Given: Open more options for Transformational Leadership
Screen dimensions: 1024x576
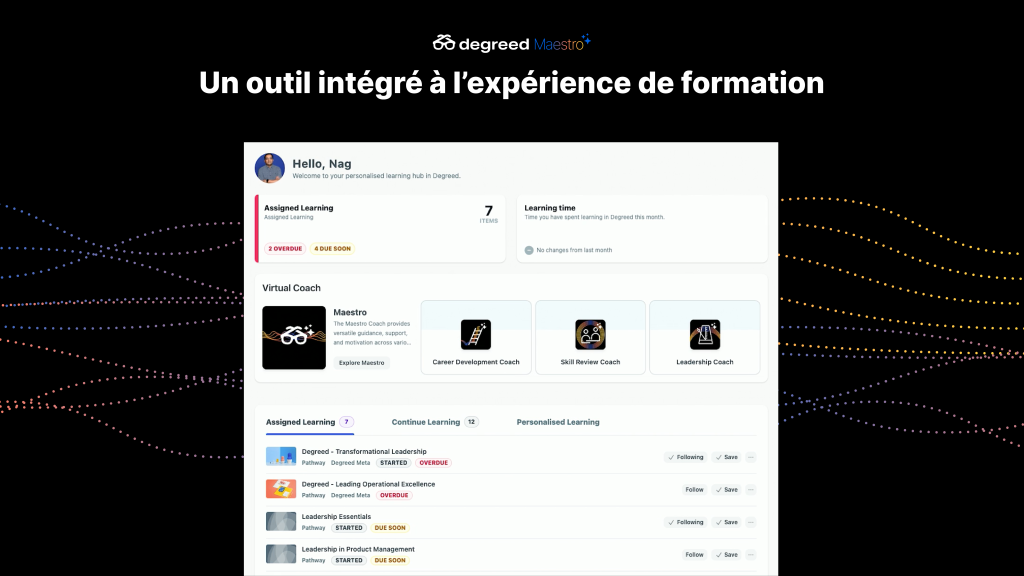Looking at the screenshot, I should pos(751,457).
